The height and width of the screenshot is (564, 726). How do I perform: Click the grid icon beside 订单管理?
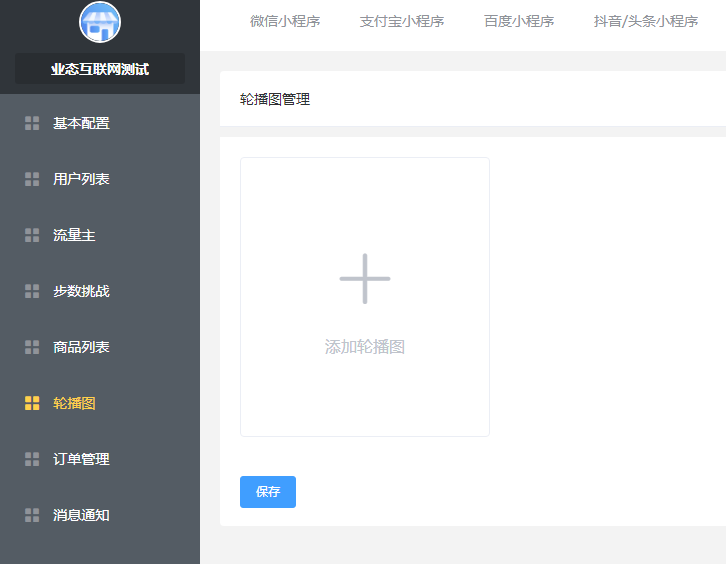click(32, 459)
